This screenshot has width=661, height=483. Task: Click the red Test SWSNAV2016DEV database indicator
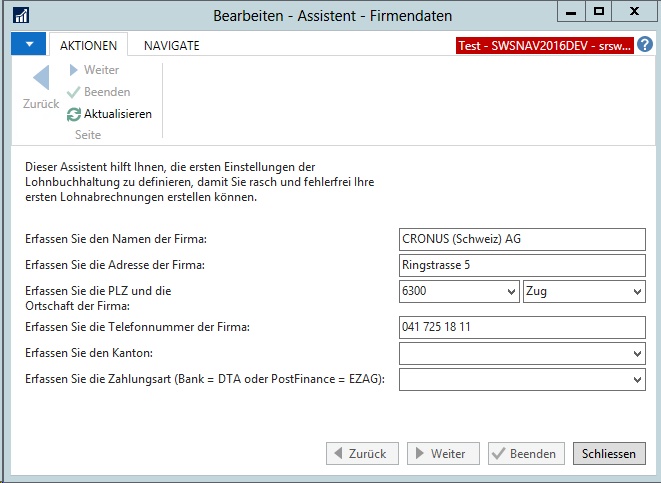544,46
